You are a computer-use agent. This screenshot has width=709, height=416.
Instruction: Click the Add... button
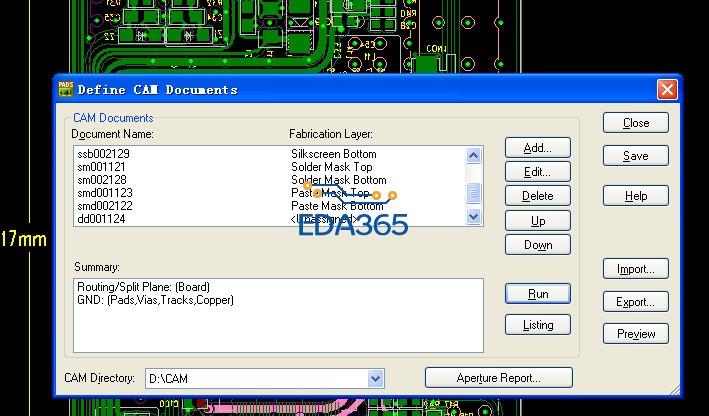tap(538, 147)
